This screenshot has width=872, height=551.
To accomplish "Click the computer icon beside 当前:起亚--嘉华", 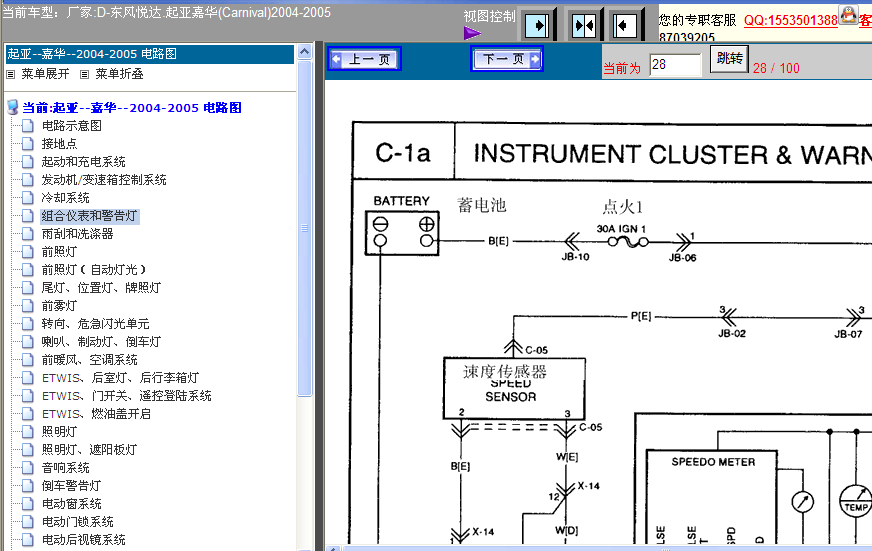I will point(13,107).
